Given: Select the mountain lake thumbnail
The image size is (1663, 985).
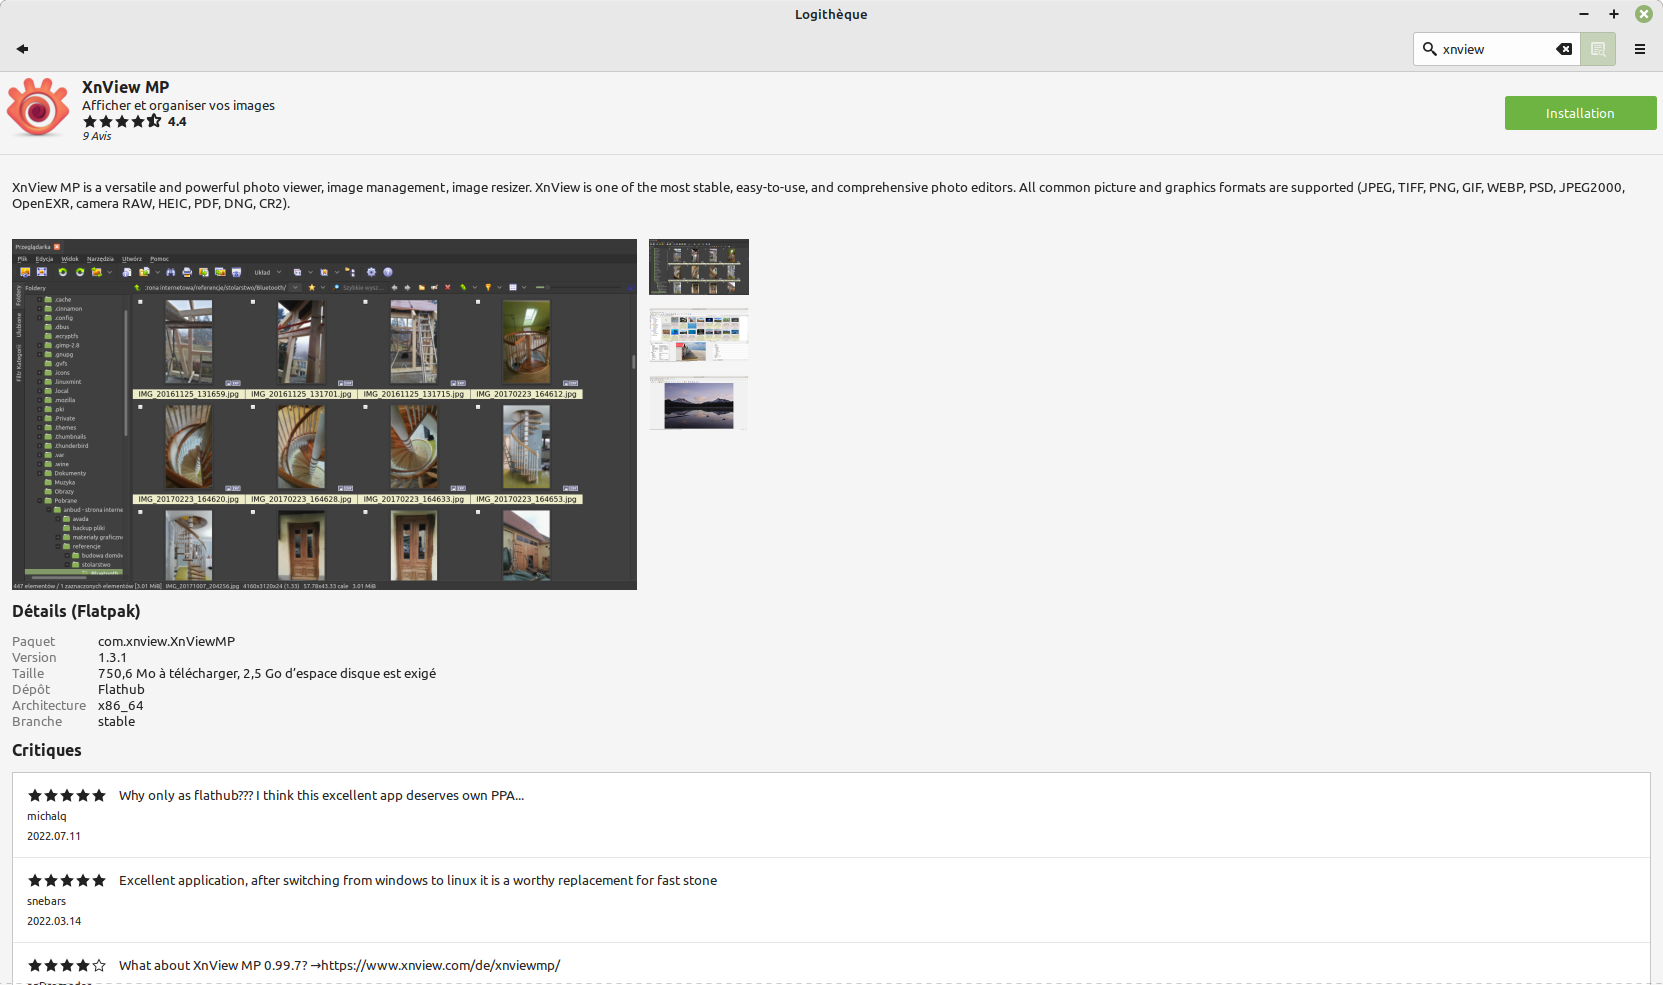Looking at the screenshot, I should (699, 403).
